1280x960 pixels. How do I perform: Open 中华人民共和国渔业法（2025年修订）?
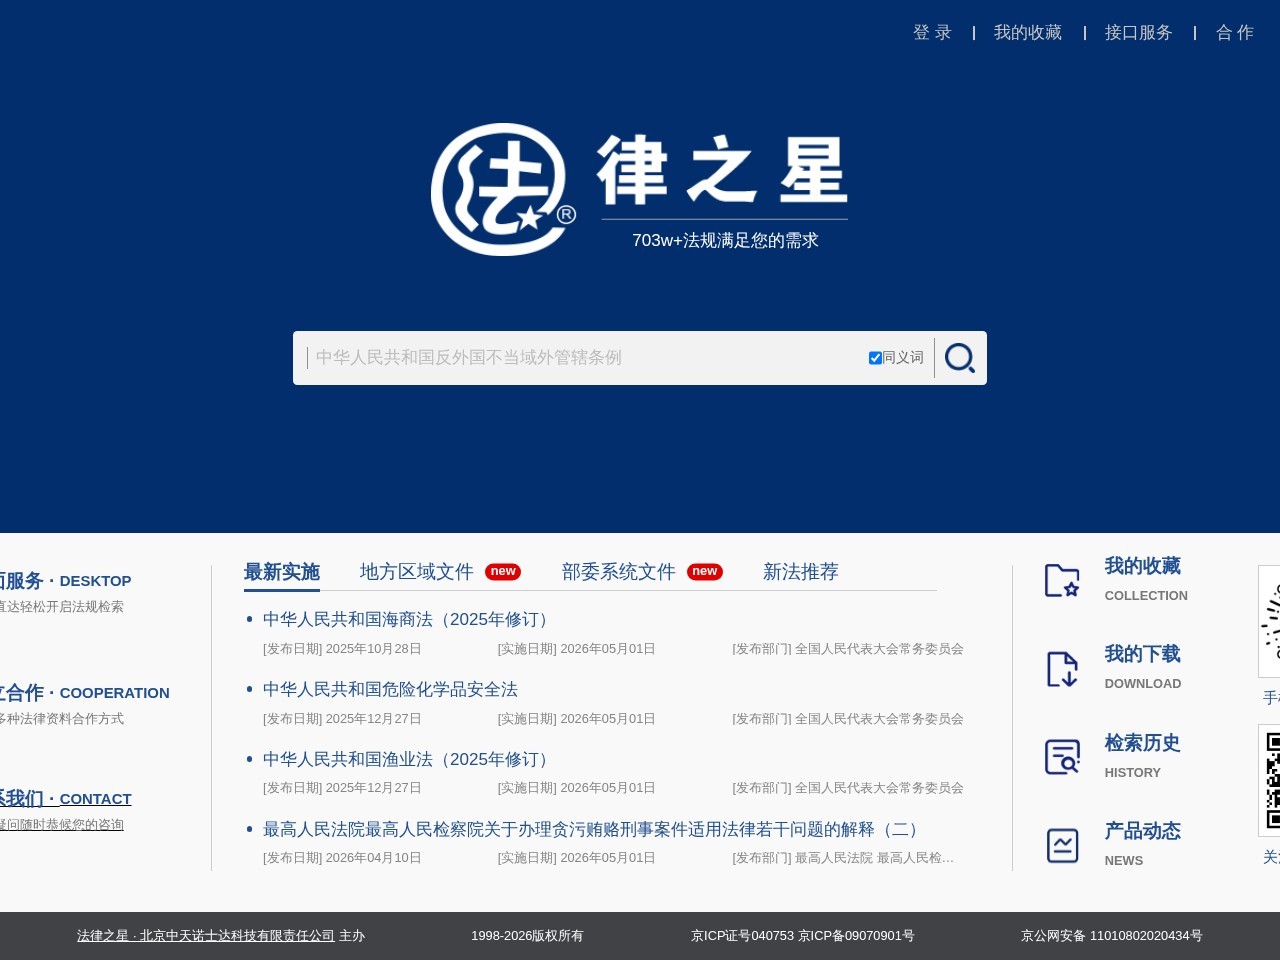(x=409, y=760)
